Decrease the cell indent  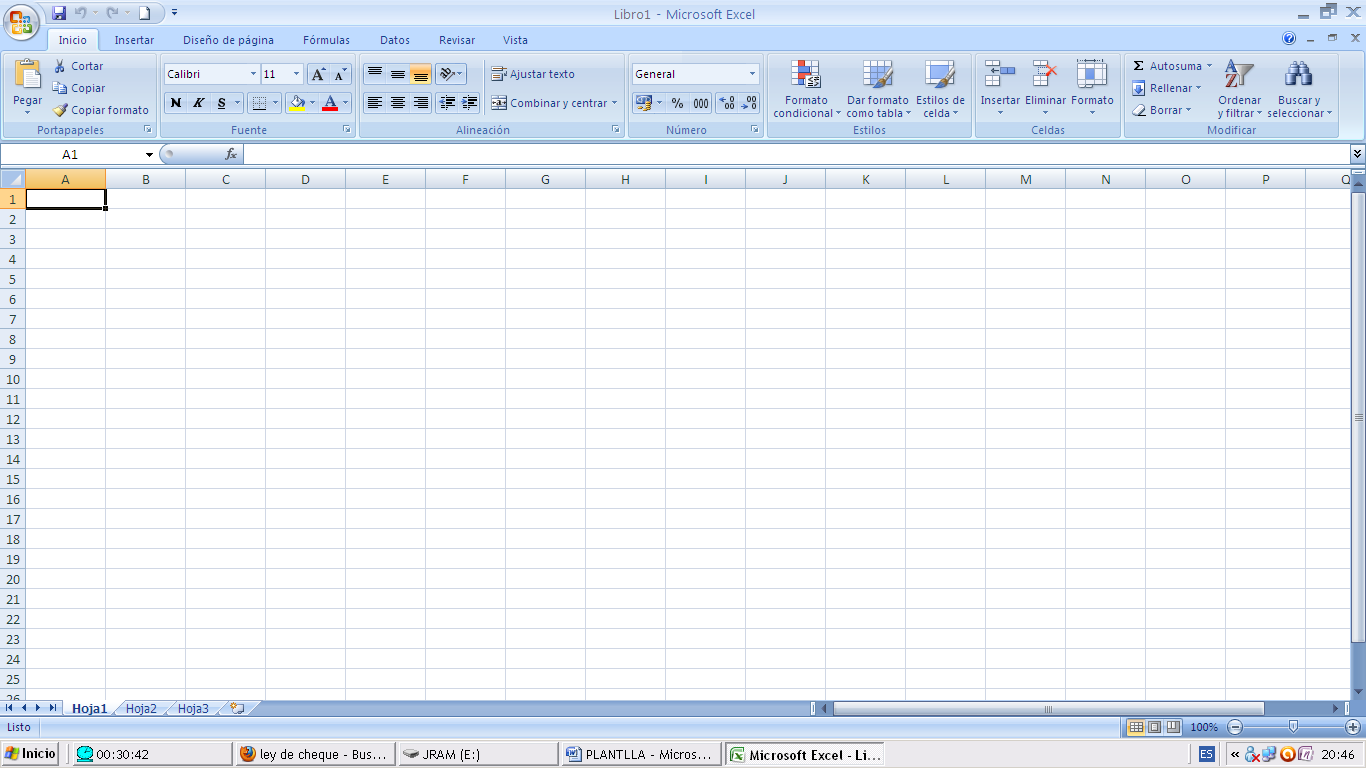pyautogui.click(x=447, y=102)
